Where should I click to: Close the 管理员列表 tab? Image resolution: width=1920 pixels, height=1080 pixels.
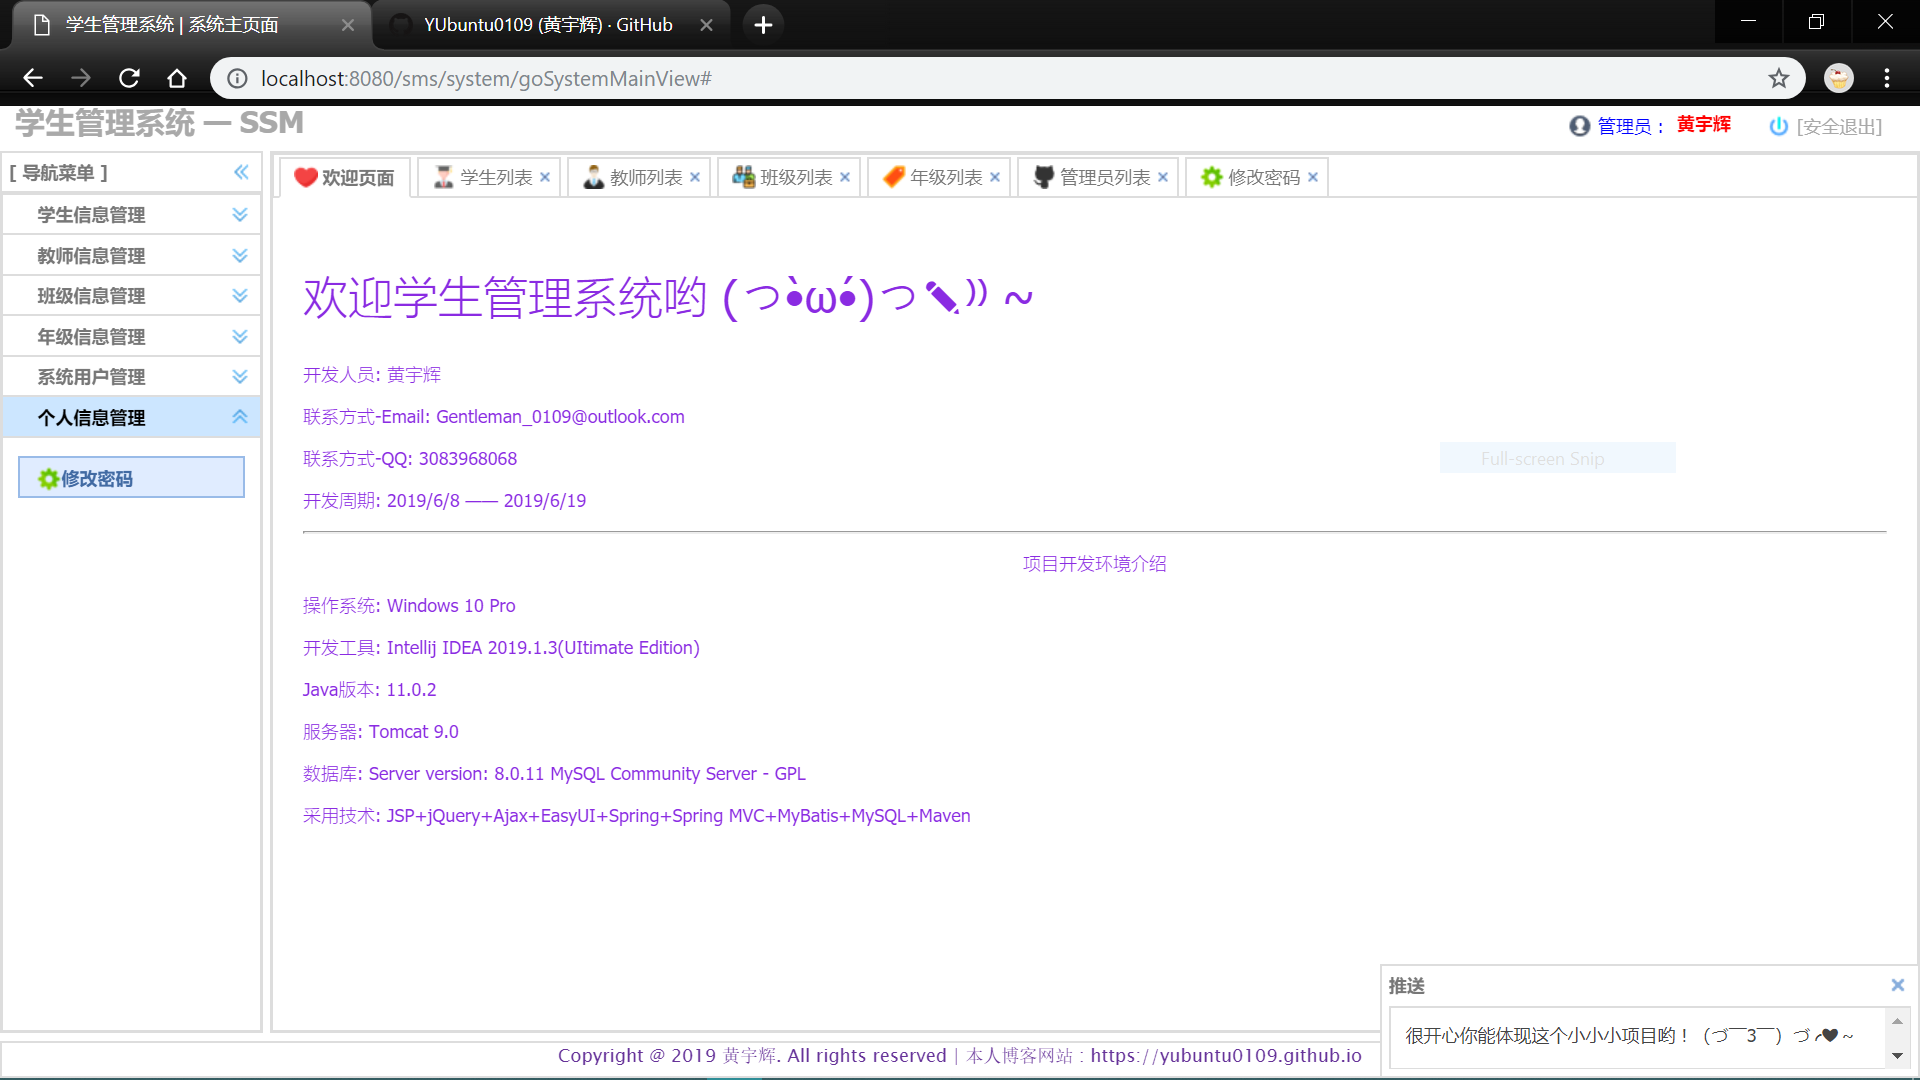tap(1163, 177)
